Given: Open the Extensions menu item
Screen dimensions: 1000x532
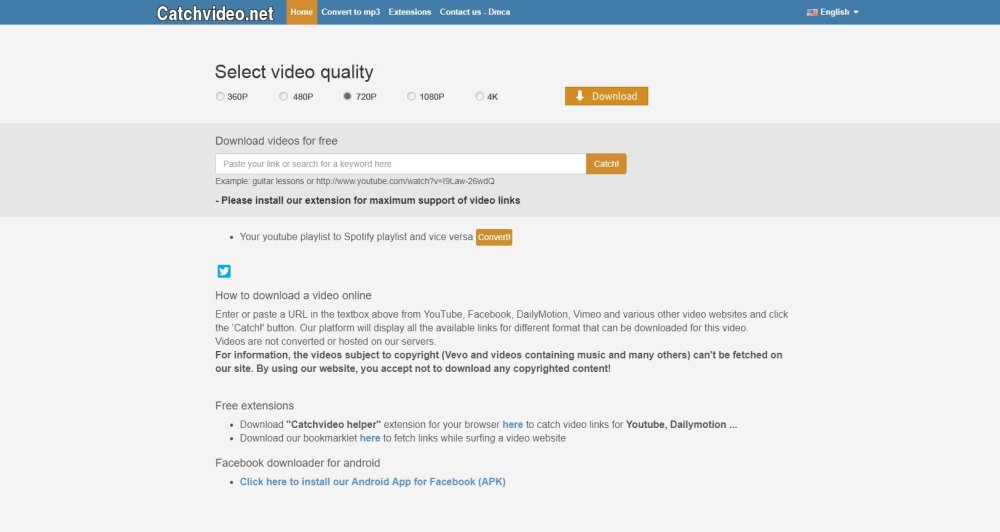Looking at the screenshot, I should pos(410,12).
